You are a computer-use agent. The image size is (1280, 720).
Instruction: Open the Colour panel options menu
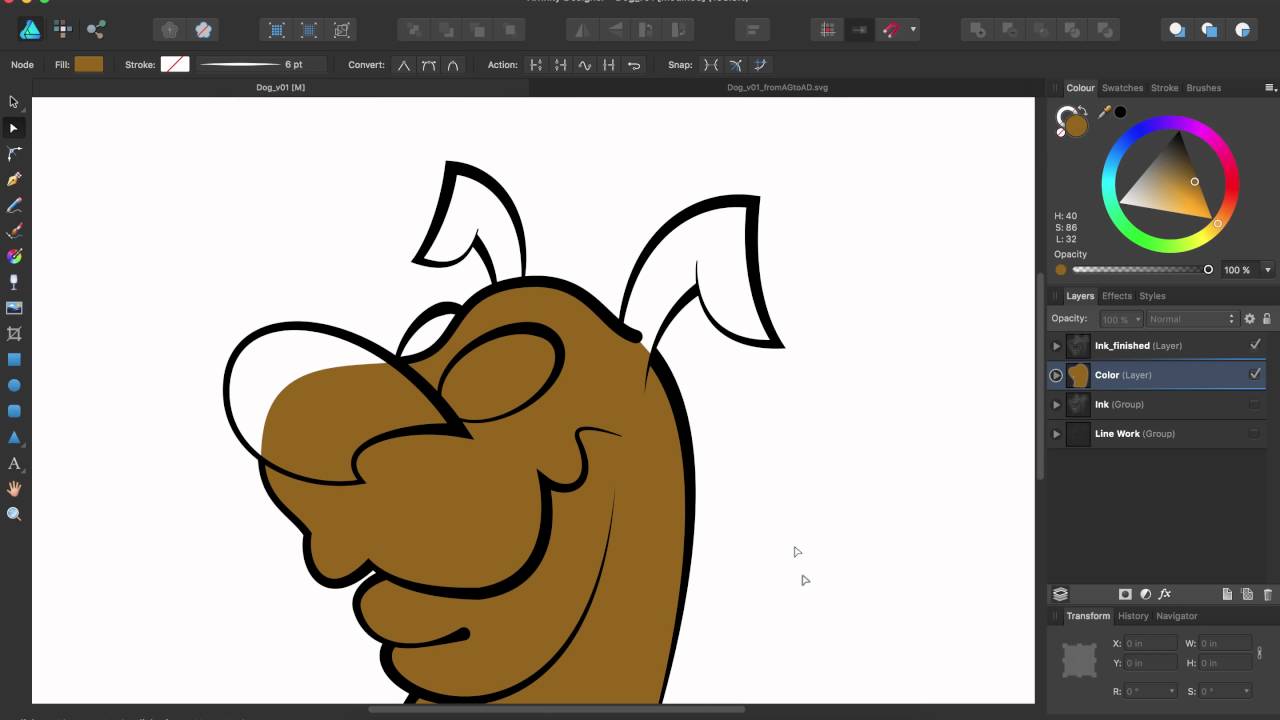click(1270, 88)
